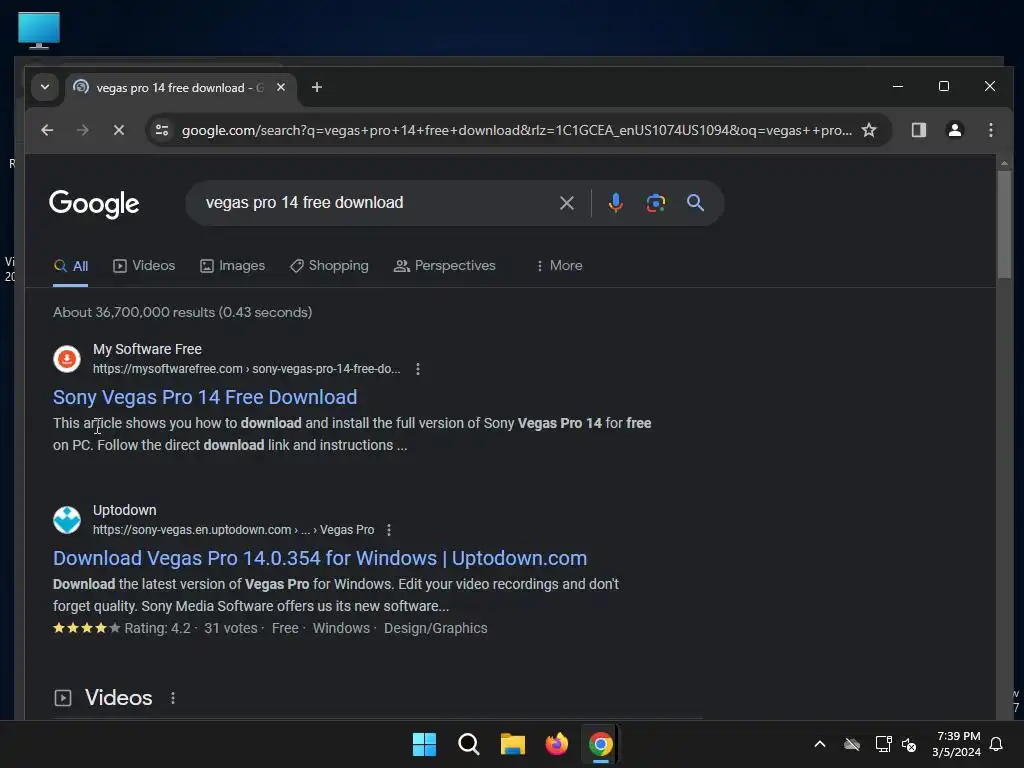Open the Chrome side panel icon

click(918, 130)
